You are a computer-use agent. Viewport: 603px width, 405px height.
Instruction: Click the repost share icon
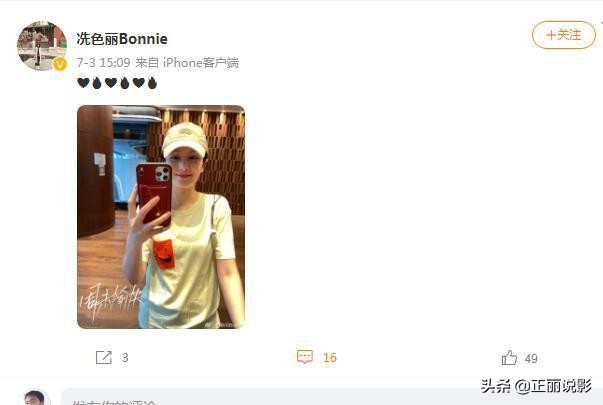tap(103, 357)
